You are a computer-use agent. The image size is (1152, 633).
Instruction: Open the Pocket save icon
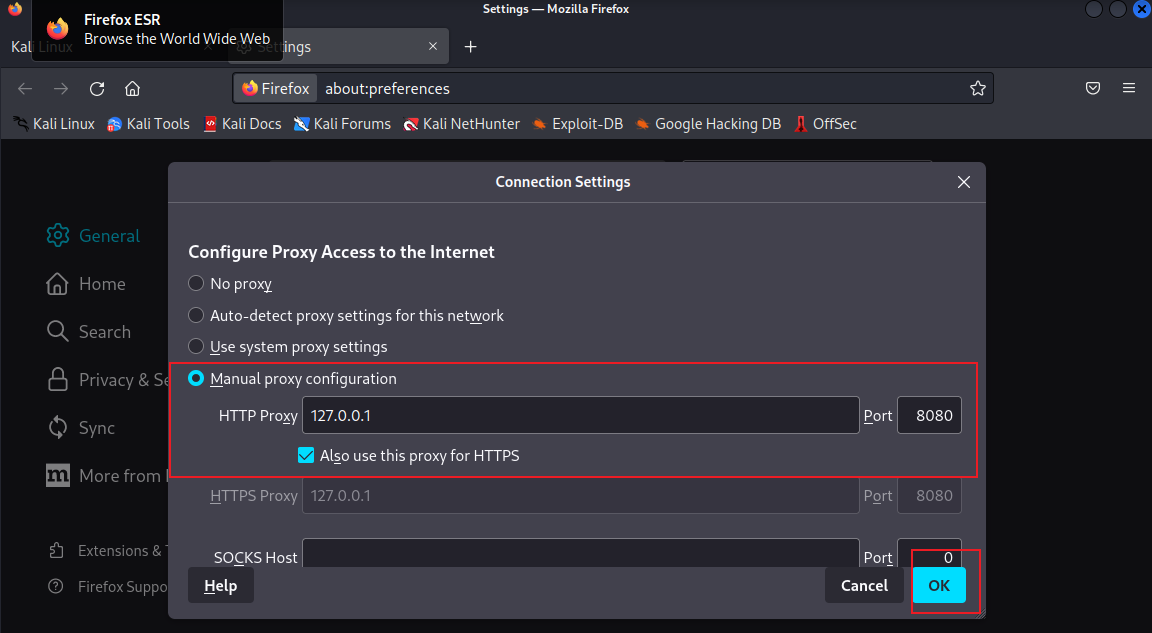click(x=1093, y=88)
